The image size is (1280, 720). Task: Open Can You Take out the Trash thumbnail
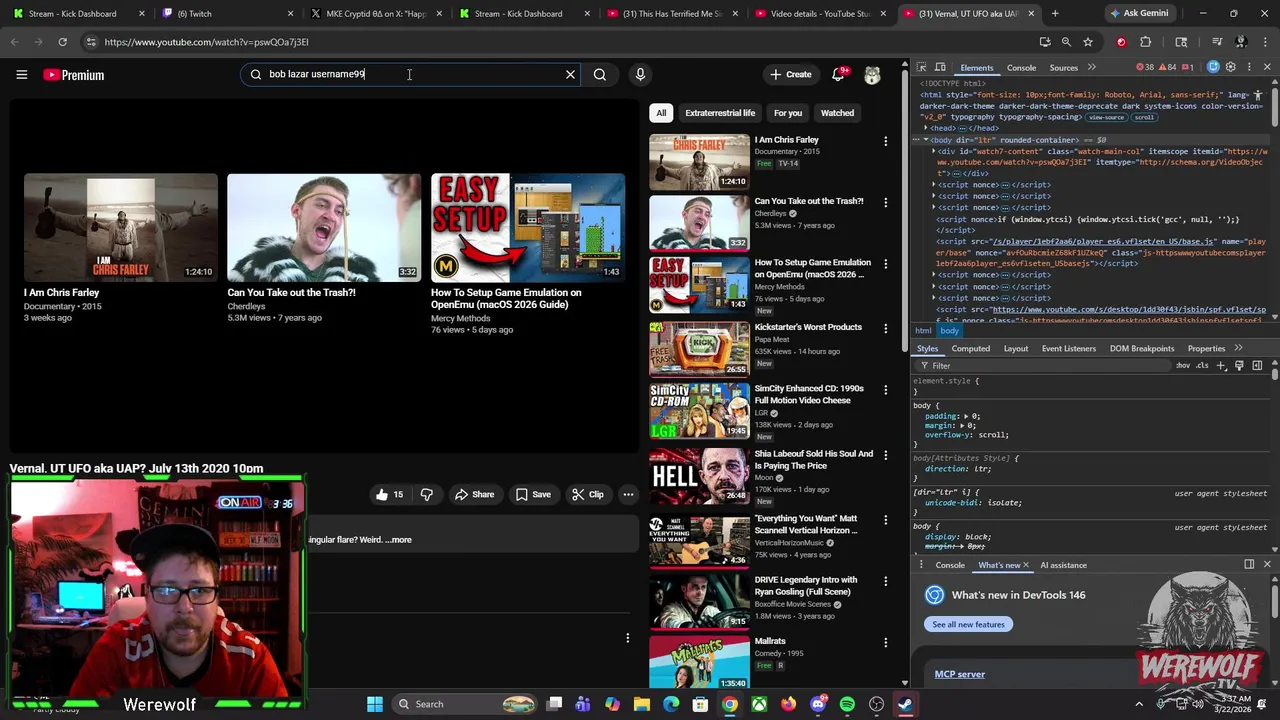pyautogui.click(x=324, y=227)
